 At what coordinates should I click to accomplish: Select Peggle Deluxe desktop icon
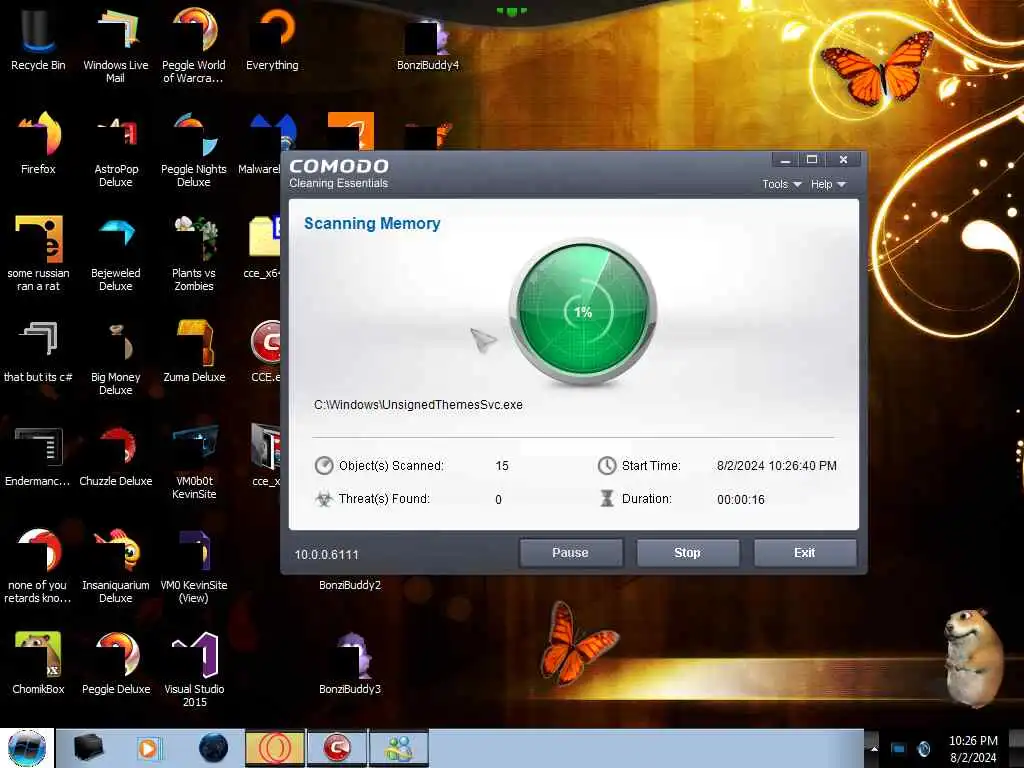coord(116,663)
